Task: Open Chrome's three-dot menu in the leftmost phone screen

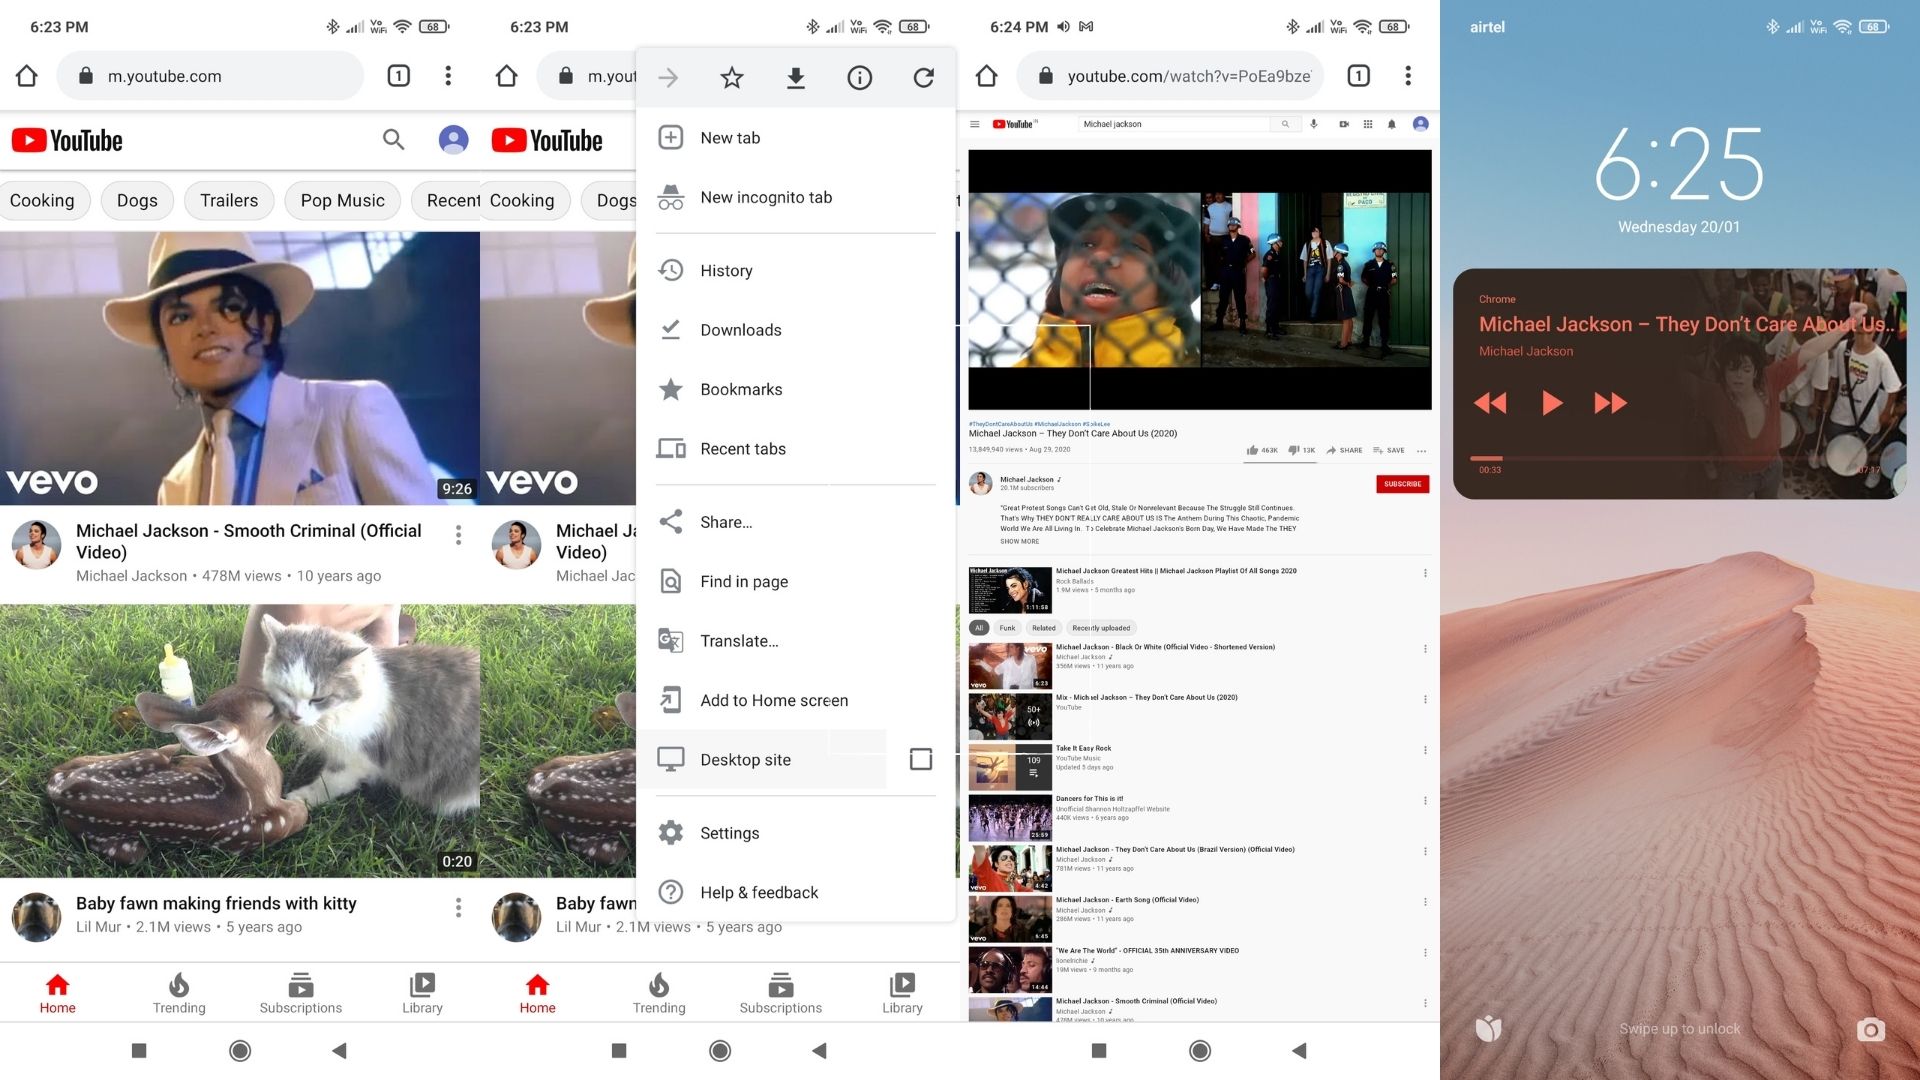Action: 448,76
